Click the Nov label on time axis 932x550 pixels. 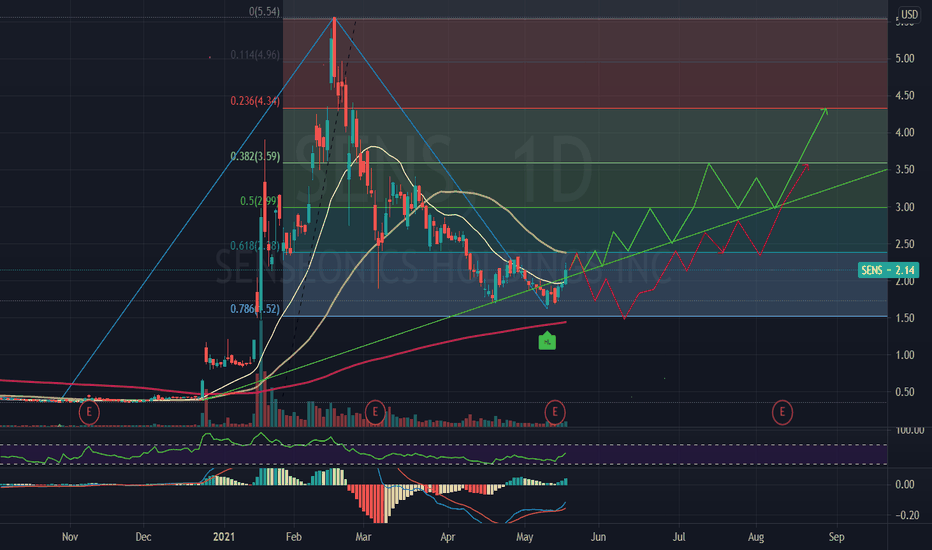pyautogui.click(x=70, y=537)
